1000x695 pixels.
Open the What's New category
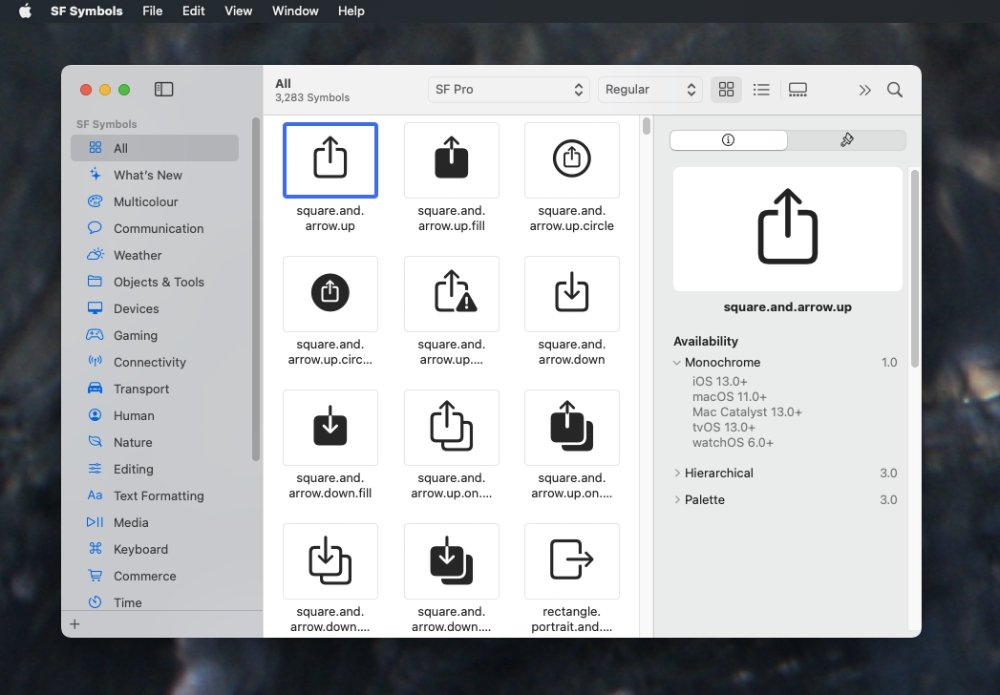coord(155,175)
